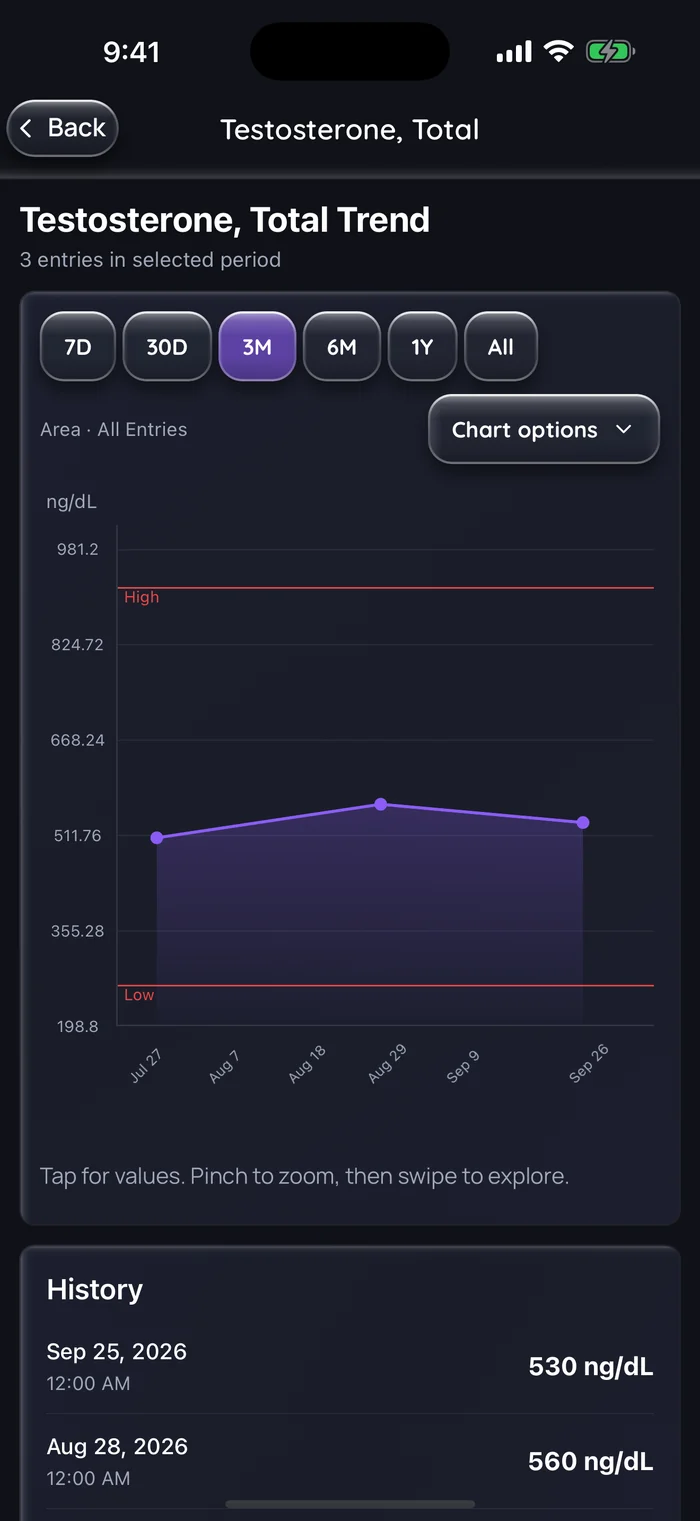Tap the Wi-Fi status icon
The width and height of the screenshot is (700, 1521).
[558, 52]
